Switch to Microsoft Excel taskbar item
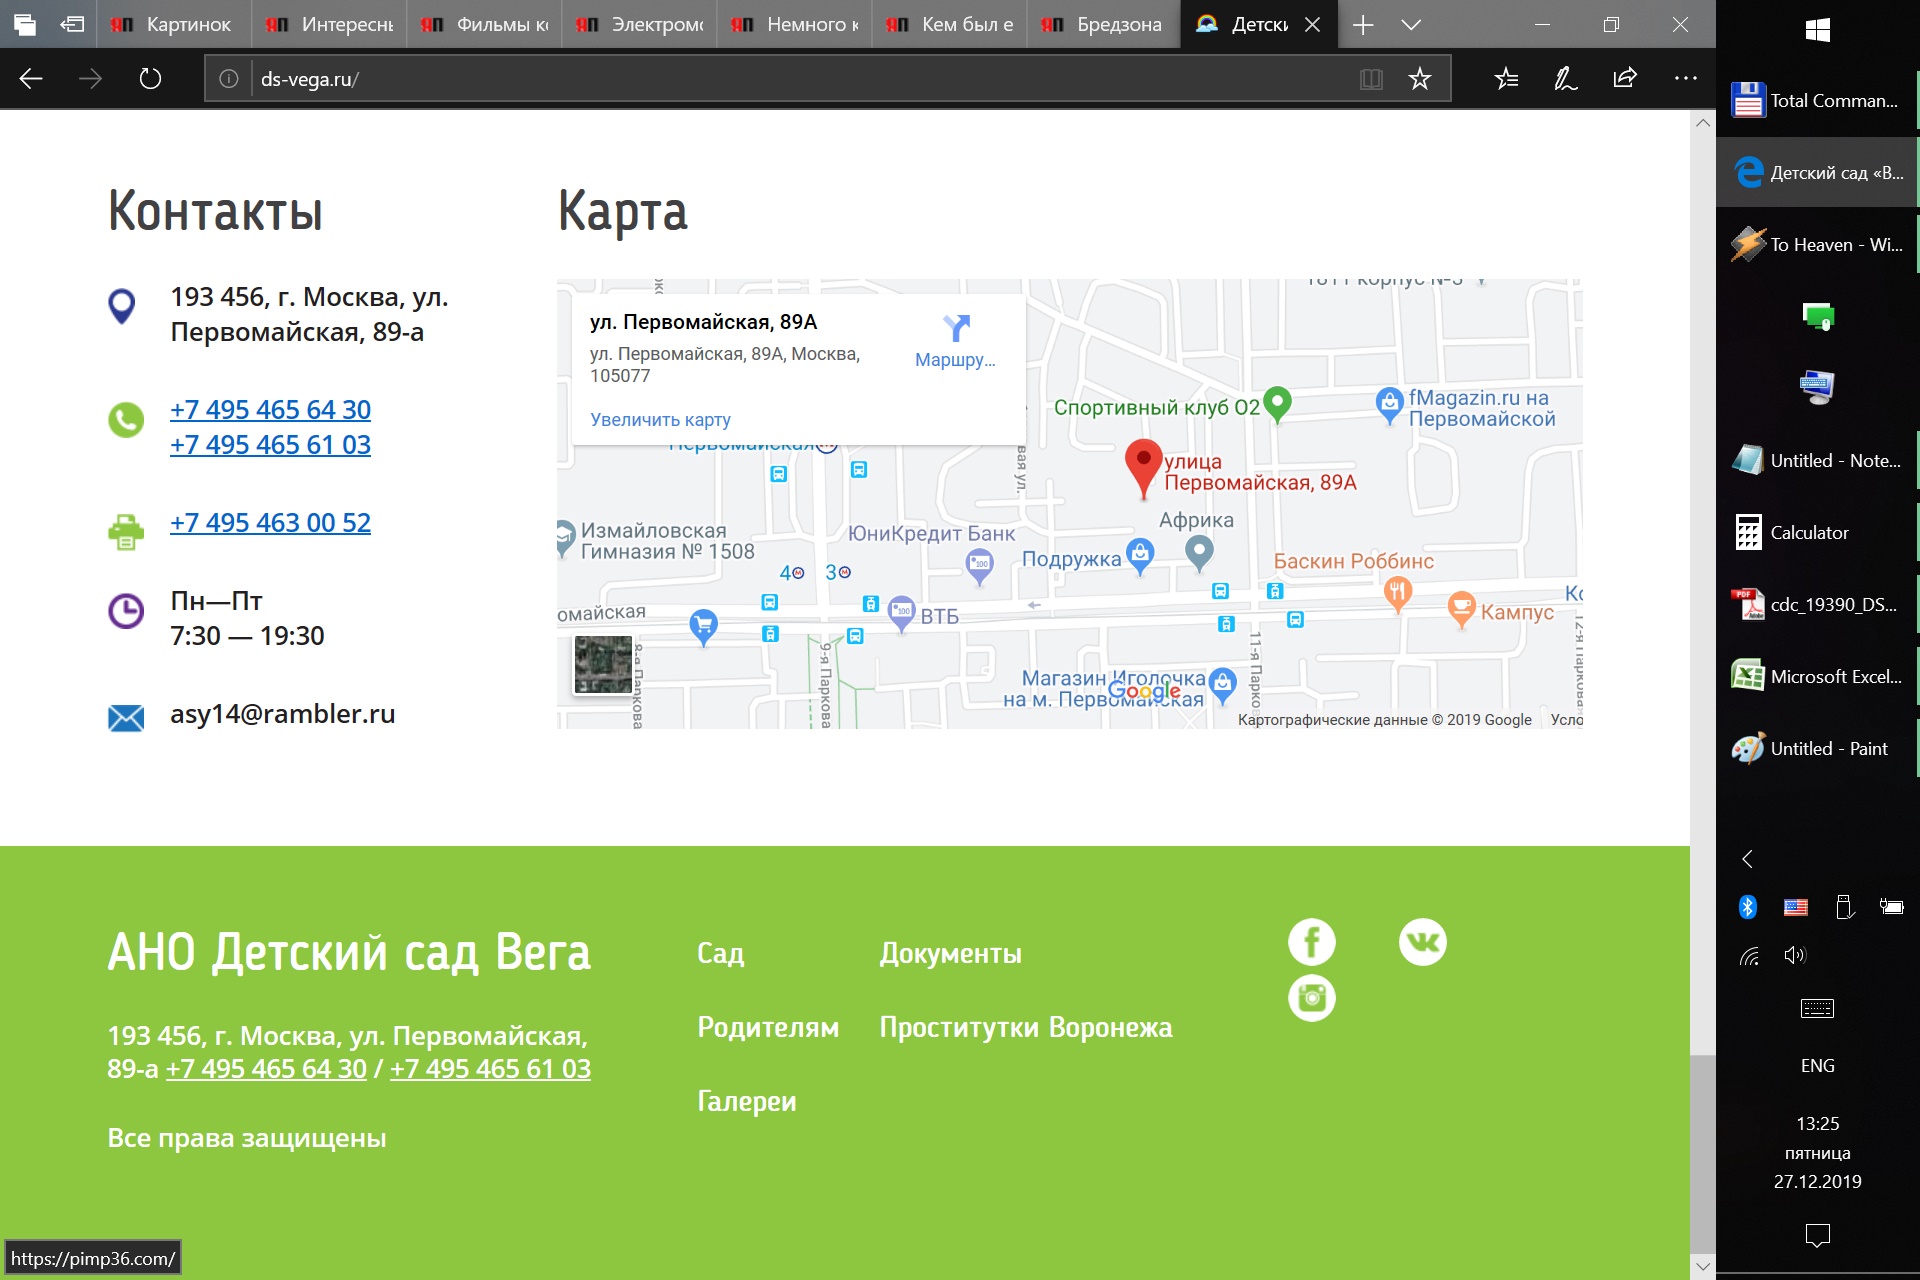The height and width of the screenshot is (1280, 1920). click(x=1818, y=677)
